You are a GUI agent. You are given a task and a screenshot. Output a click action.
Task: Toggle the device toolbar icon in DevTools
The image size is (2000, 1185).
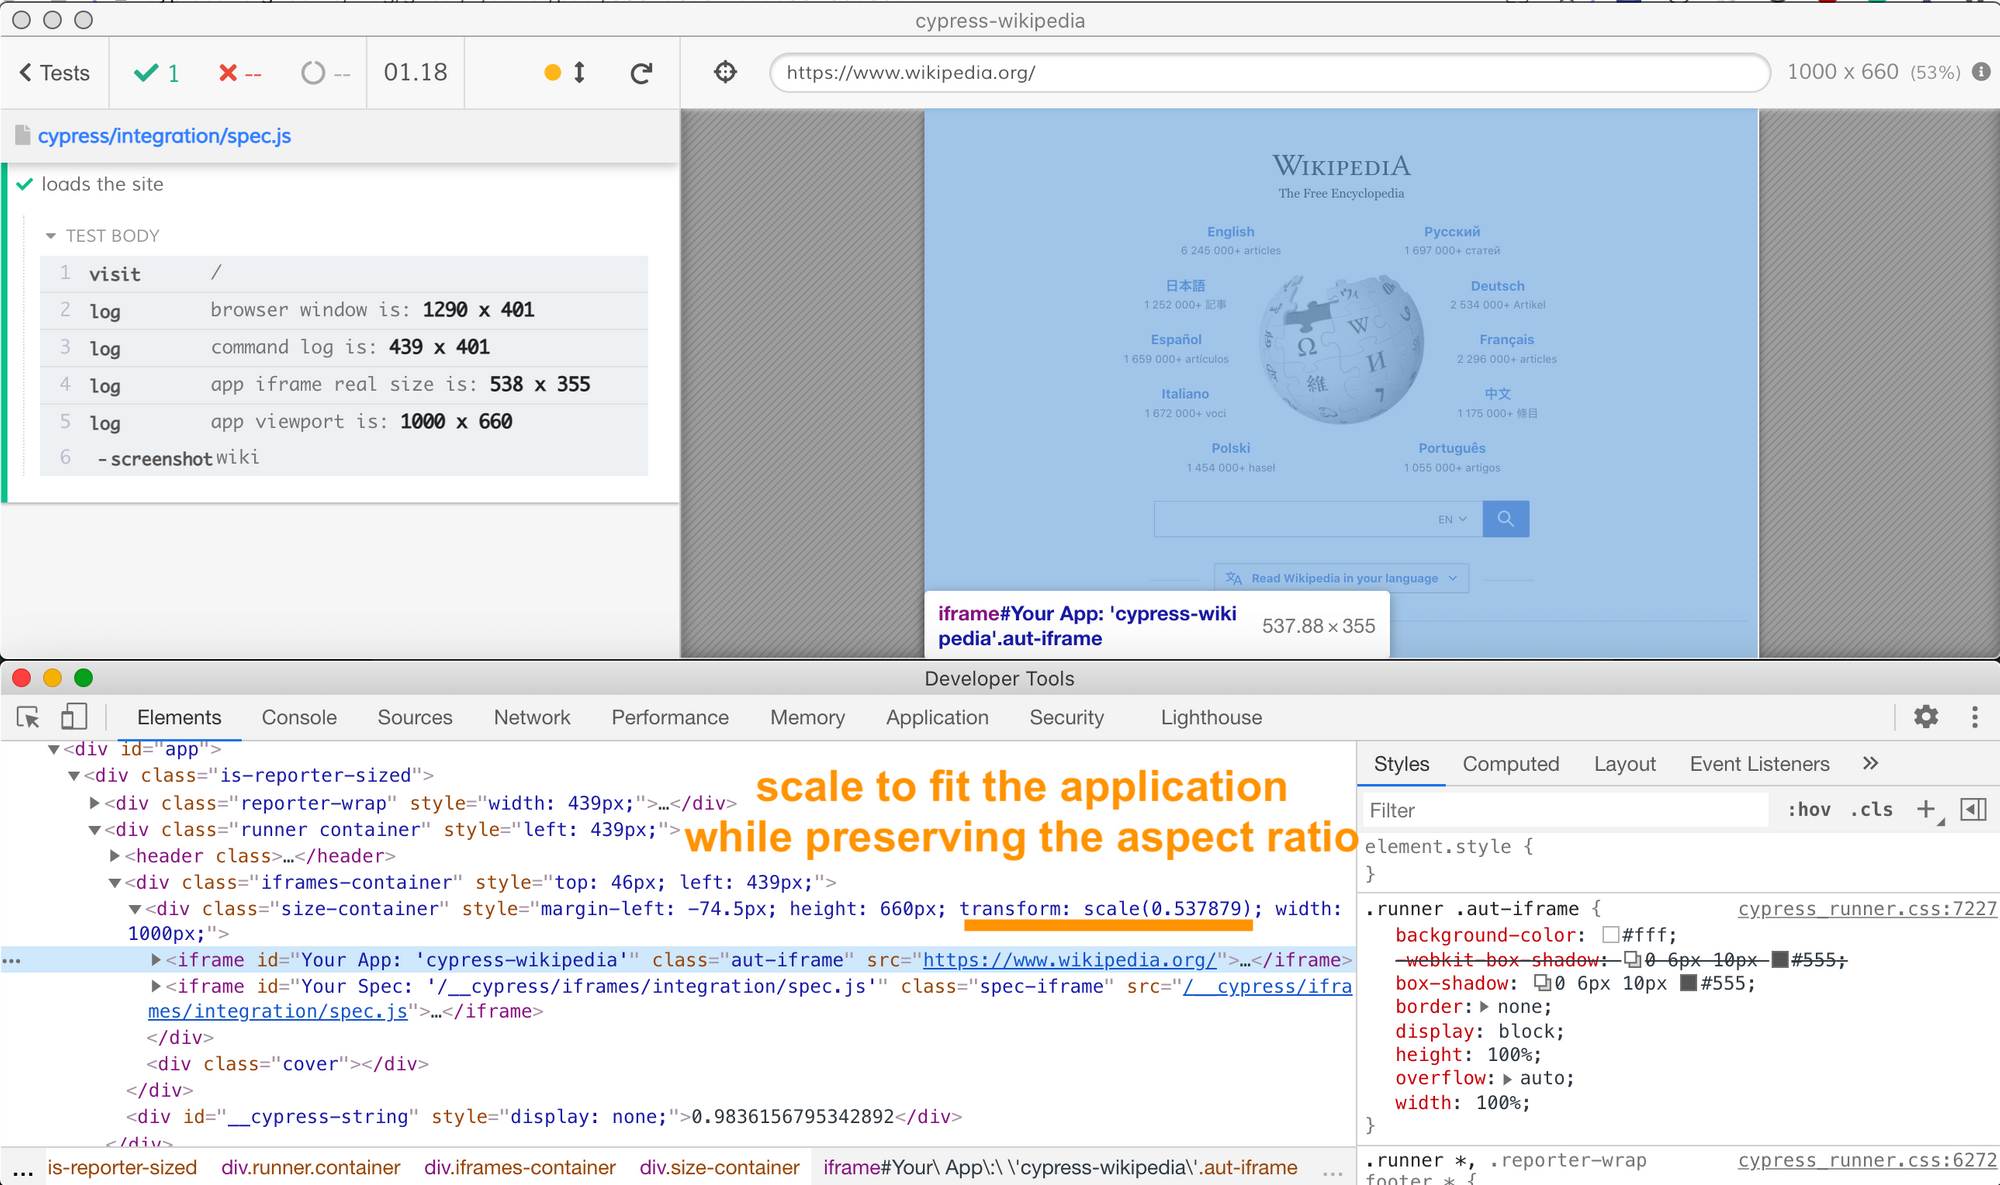[74, 717]
